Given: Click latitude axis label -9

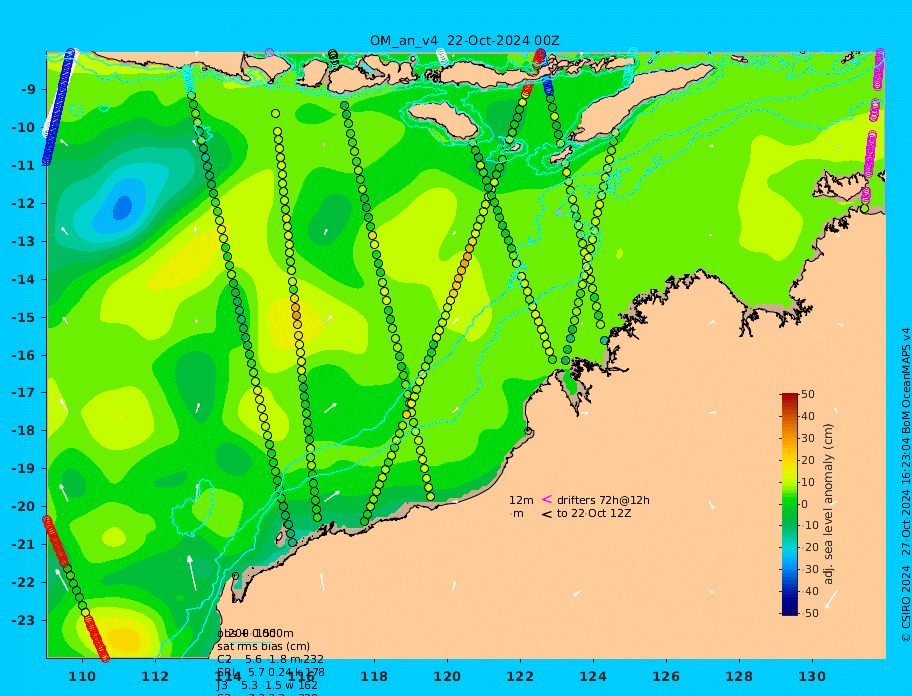Looking at the screenshot, I should click(x=29, y=90).
